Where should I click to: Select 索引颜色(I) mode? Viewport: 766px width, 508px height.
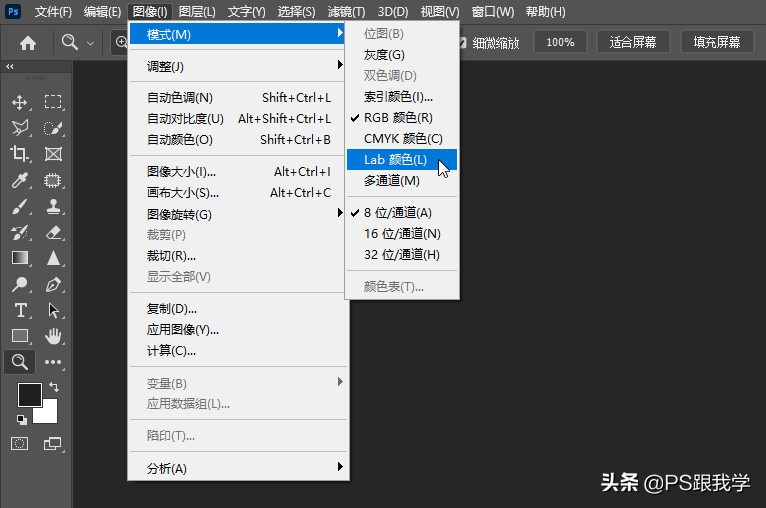[402, 97]
